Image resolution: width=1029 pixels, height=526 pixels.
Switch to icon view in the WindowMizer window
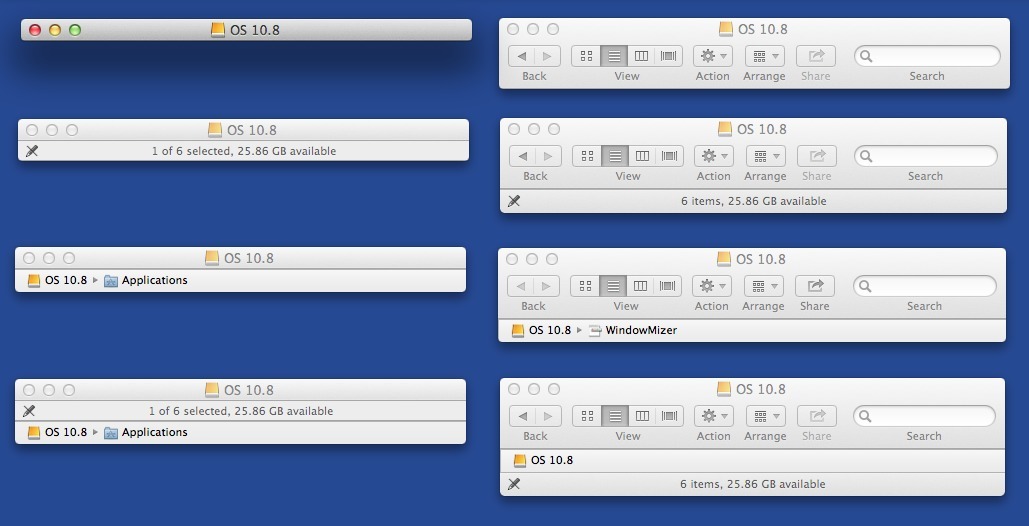pyautogui.click(x=585, y=286)
